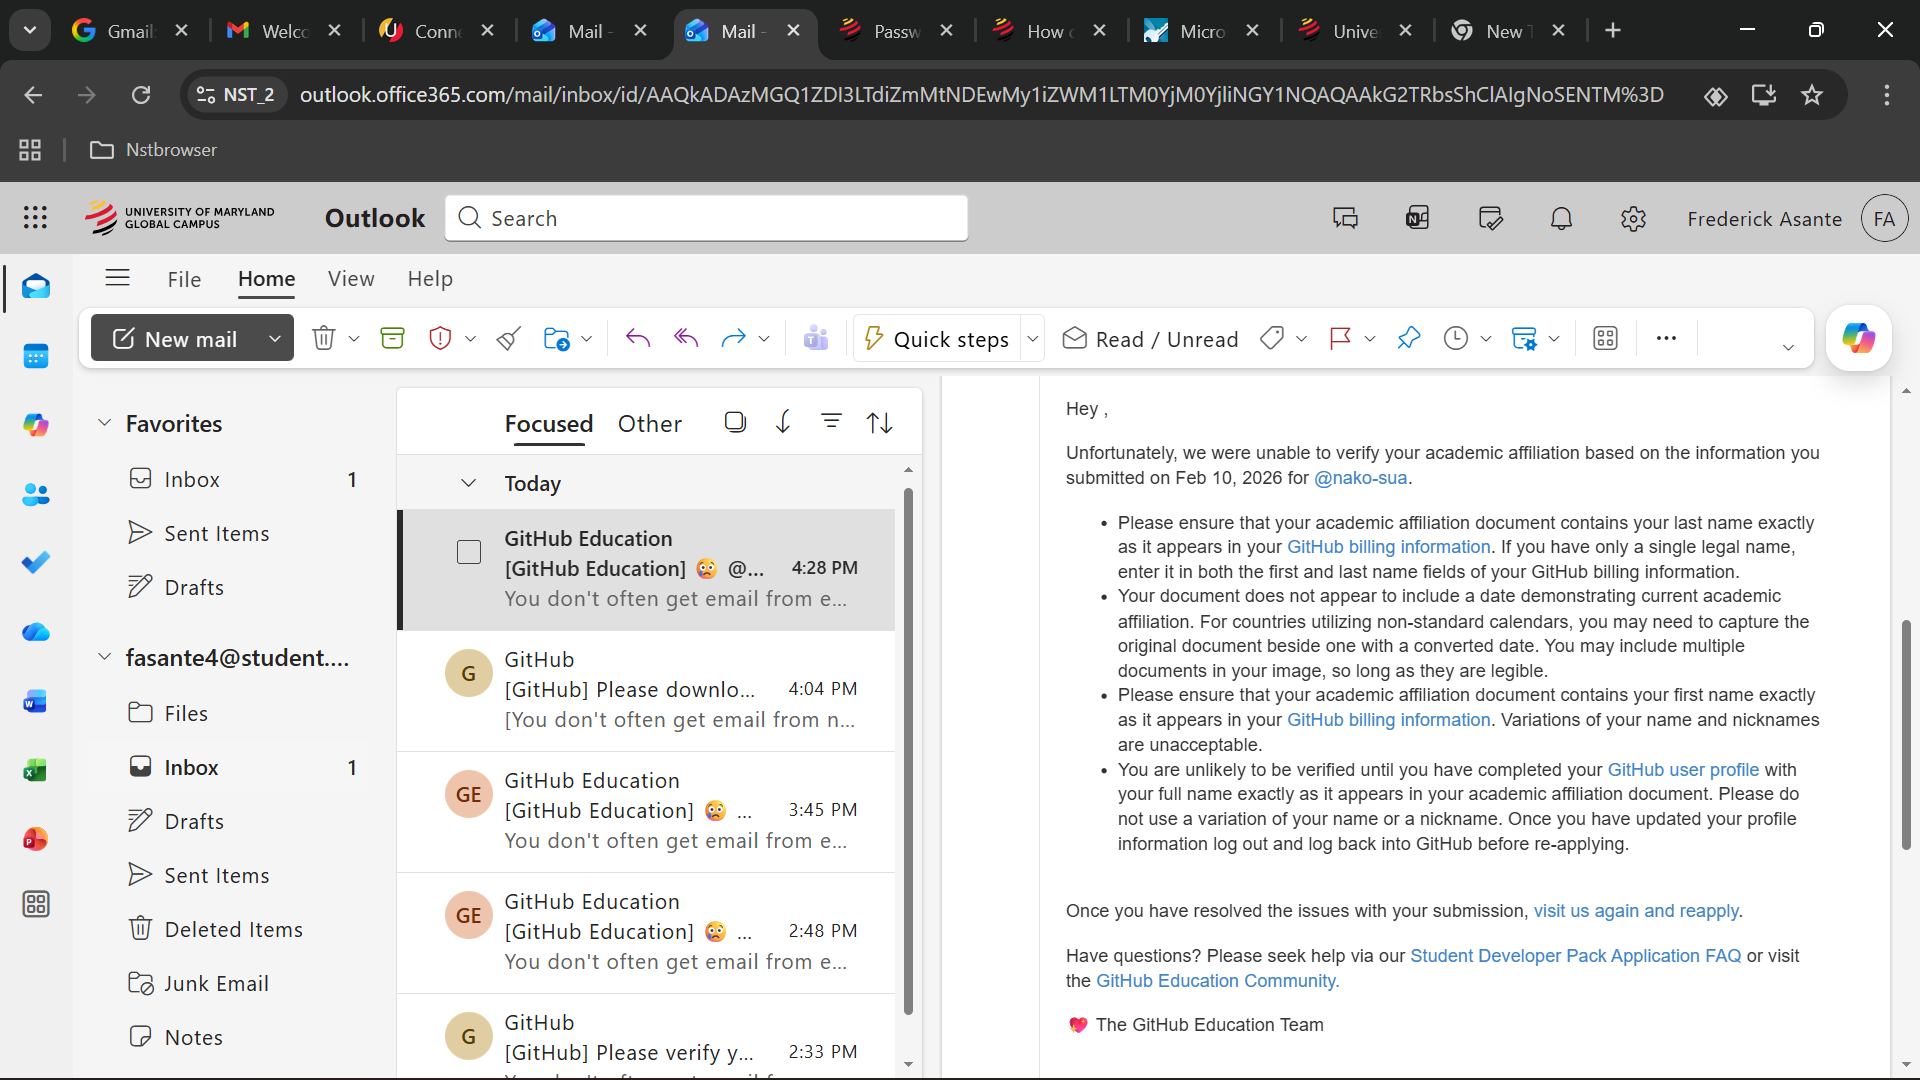1920x1080 pixels.
Task: Open the notifications bell icon
Action: pyautogui.click(x=1561, y=219)
